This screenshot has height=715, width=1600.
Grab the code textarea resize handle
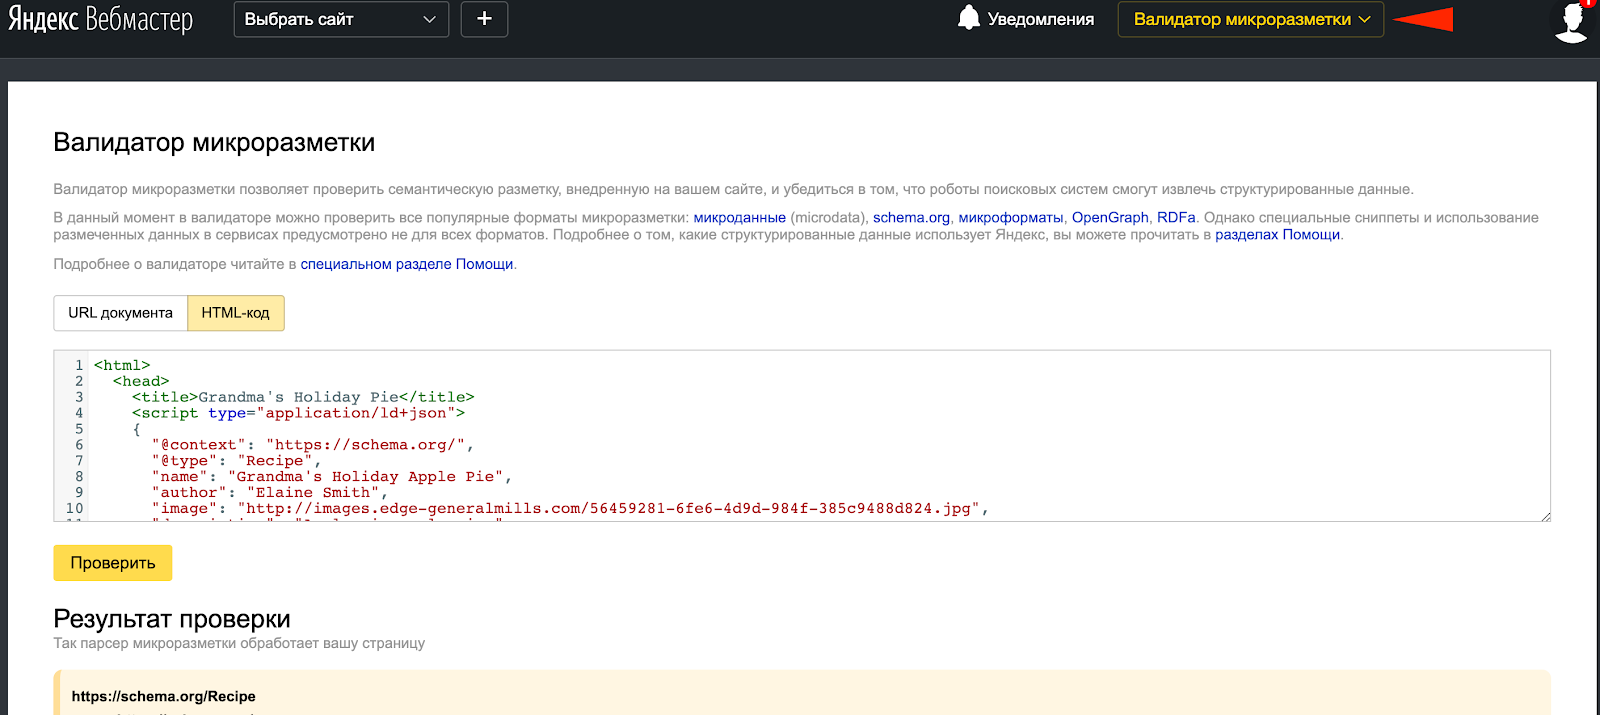click(1545, 516)
